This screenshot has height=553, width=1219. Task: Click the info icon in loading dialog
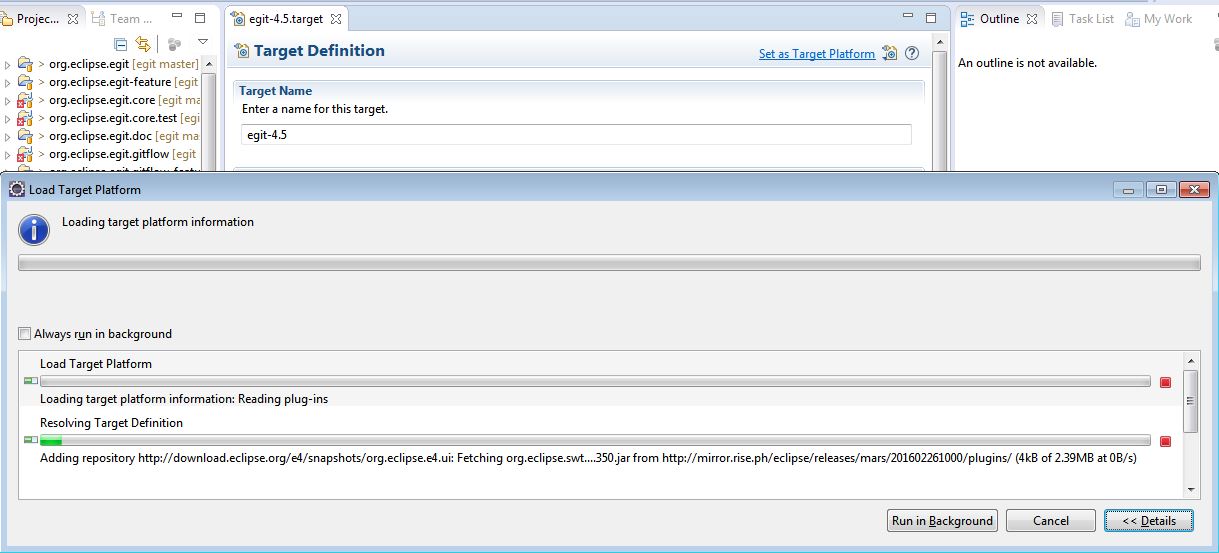point(34,230)
